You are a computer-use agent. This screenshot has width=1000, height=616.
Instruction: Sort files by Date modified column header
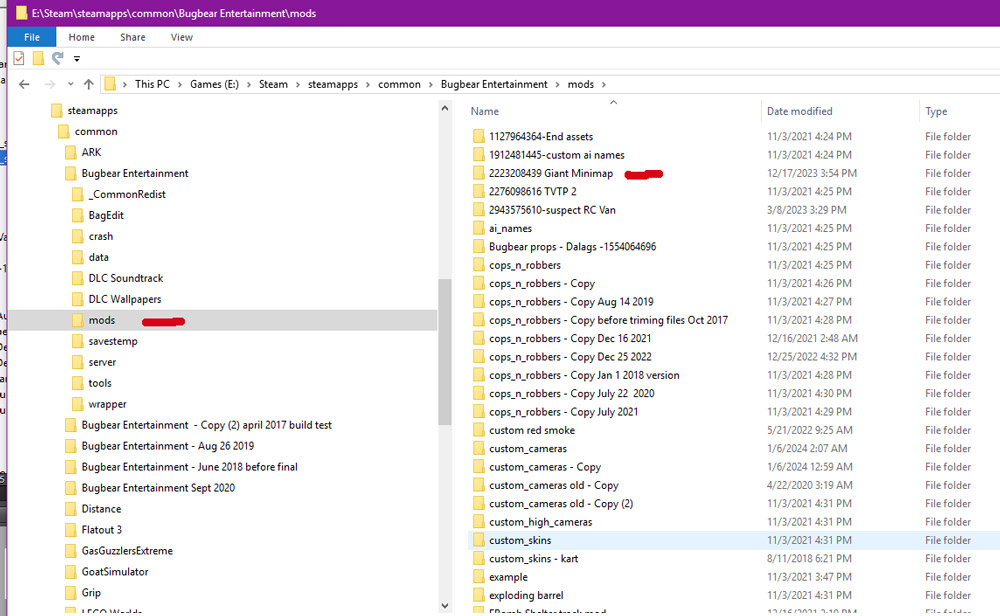tap(800, 111)
